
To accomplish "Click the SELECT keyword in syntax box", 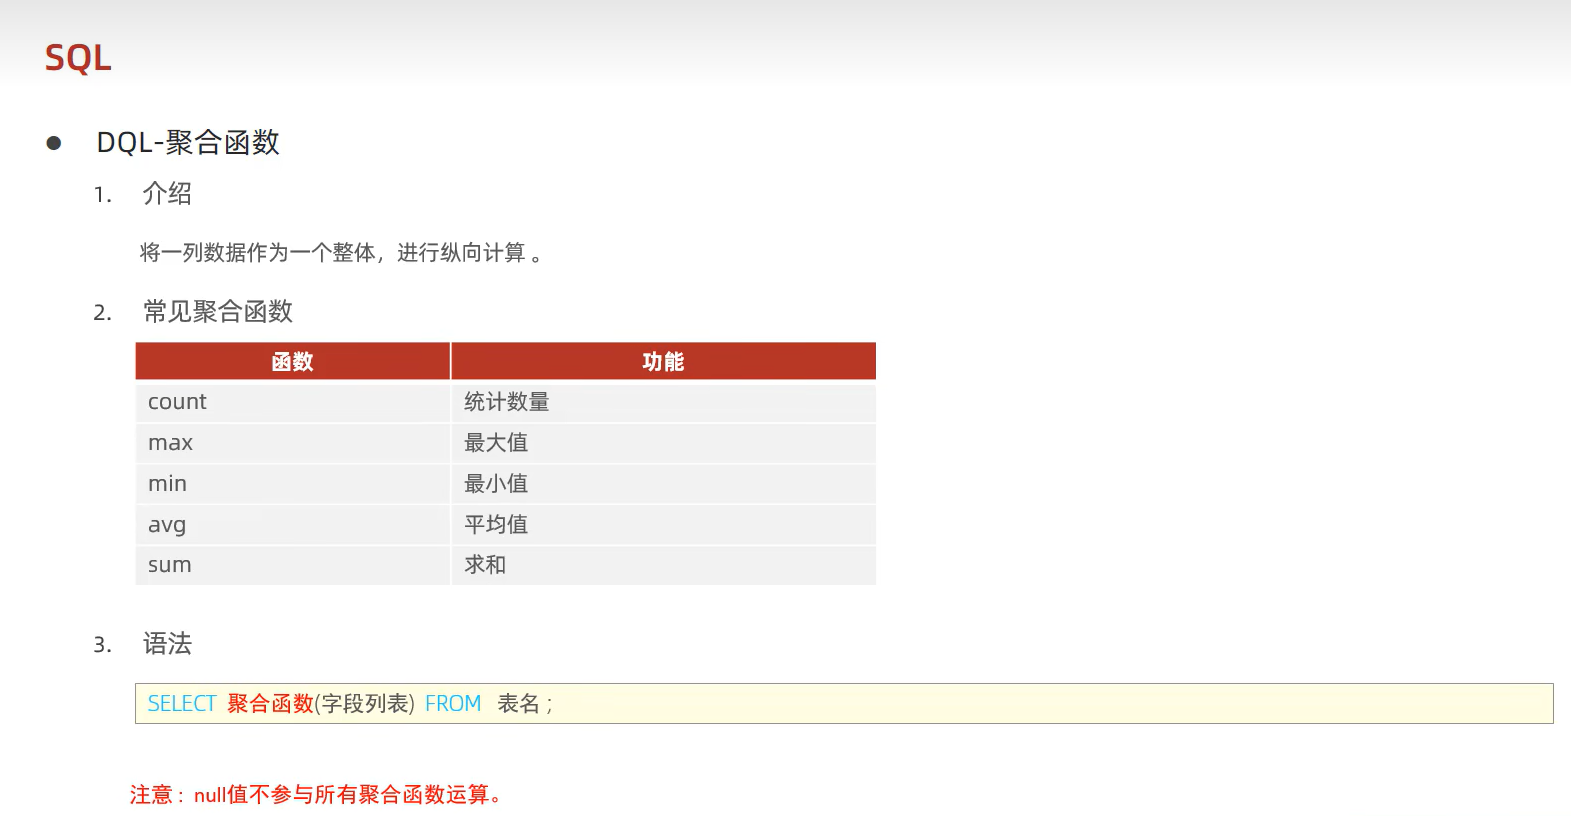I will [x=182, y=704].
